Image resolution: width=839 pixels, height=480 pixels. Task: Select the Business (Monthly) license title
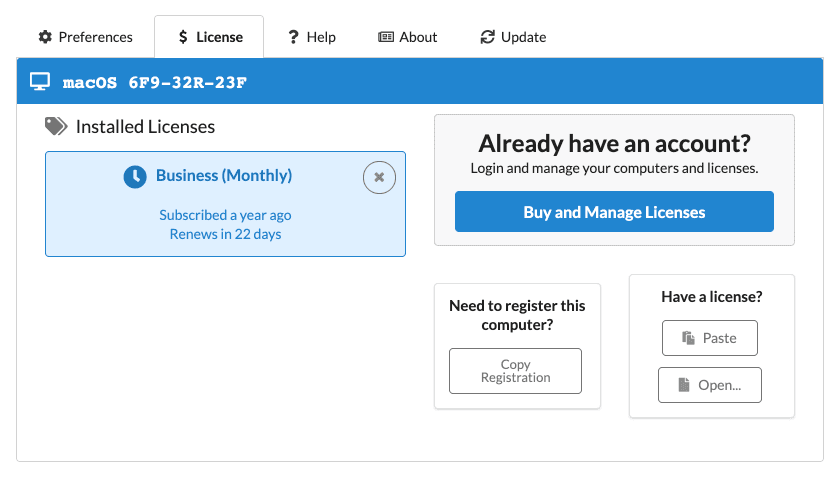click(224, 176)
